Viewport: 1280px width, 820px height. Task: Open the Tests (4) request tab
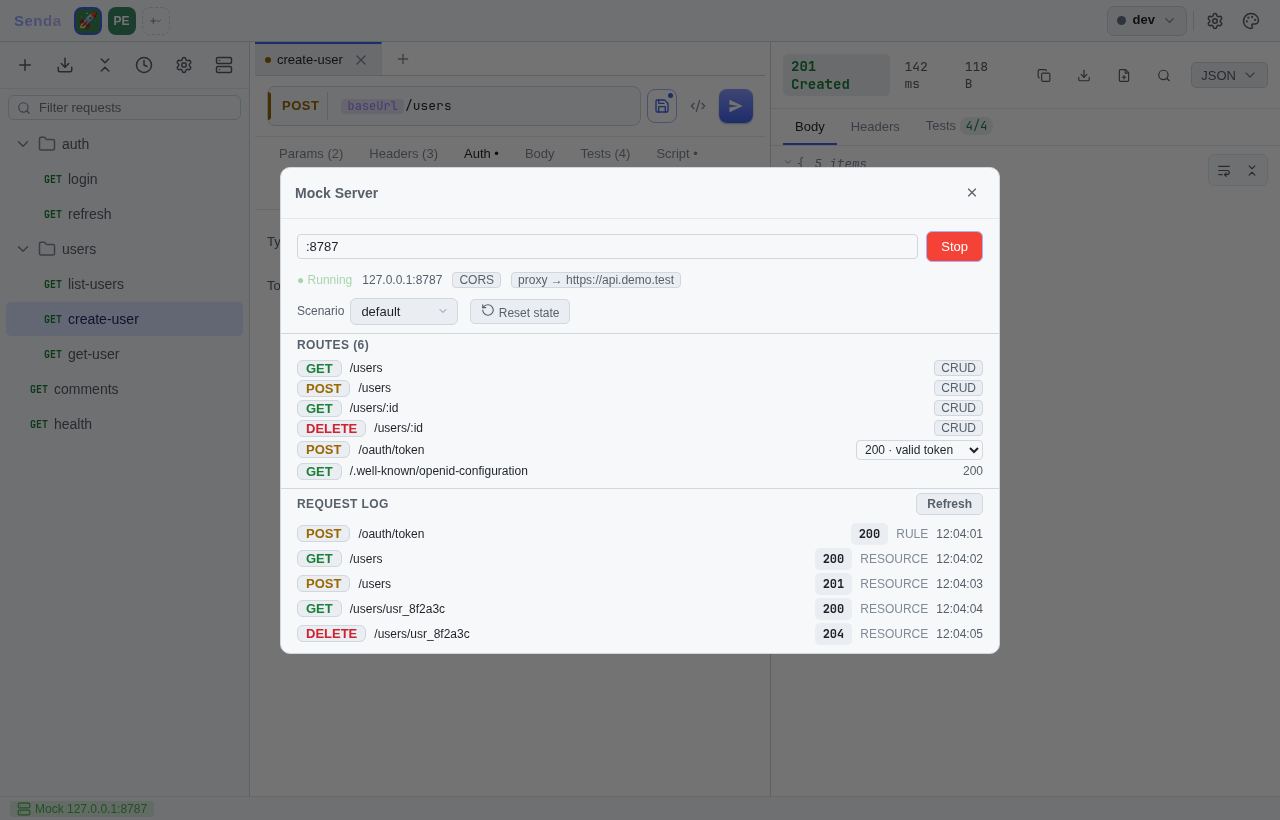click(x=605, y=153)
